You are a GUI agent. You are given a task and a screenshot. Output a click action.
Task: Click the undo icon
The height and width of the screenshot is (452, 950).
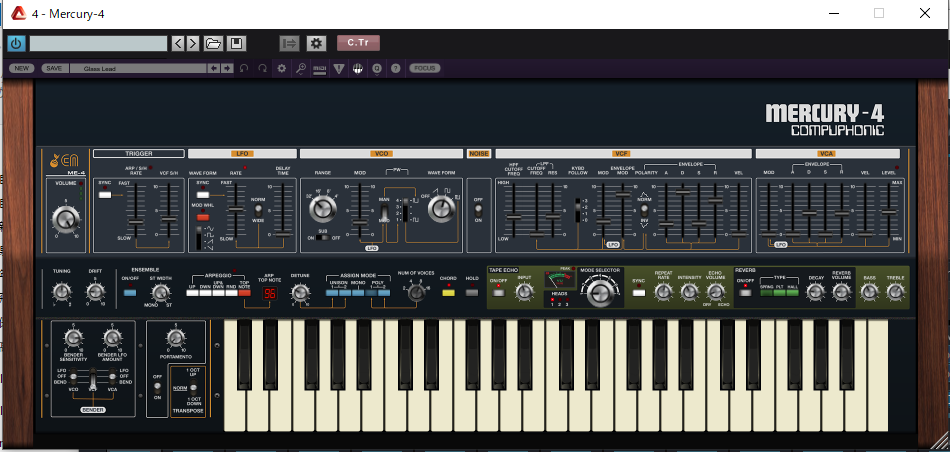coord(244,68)
